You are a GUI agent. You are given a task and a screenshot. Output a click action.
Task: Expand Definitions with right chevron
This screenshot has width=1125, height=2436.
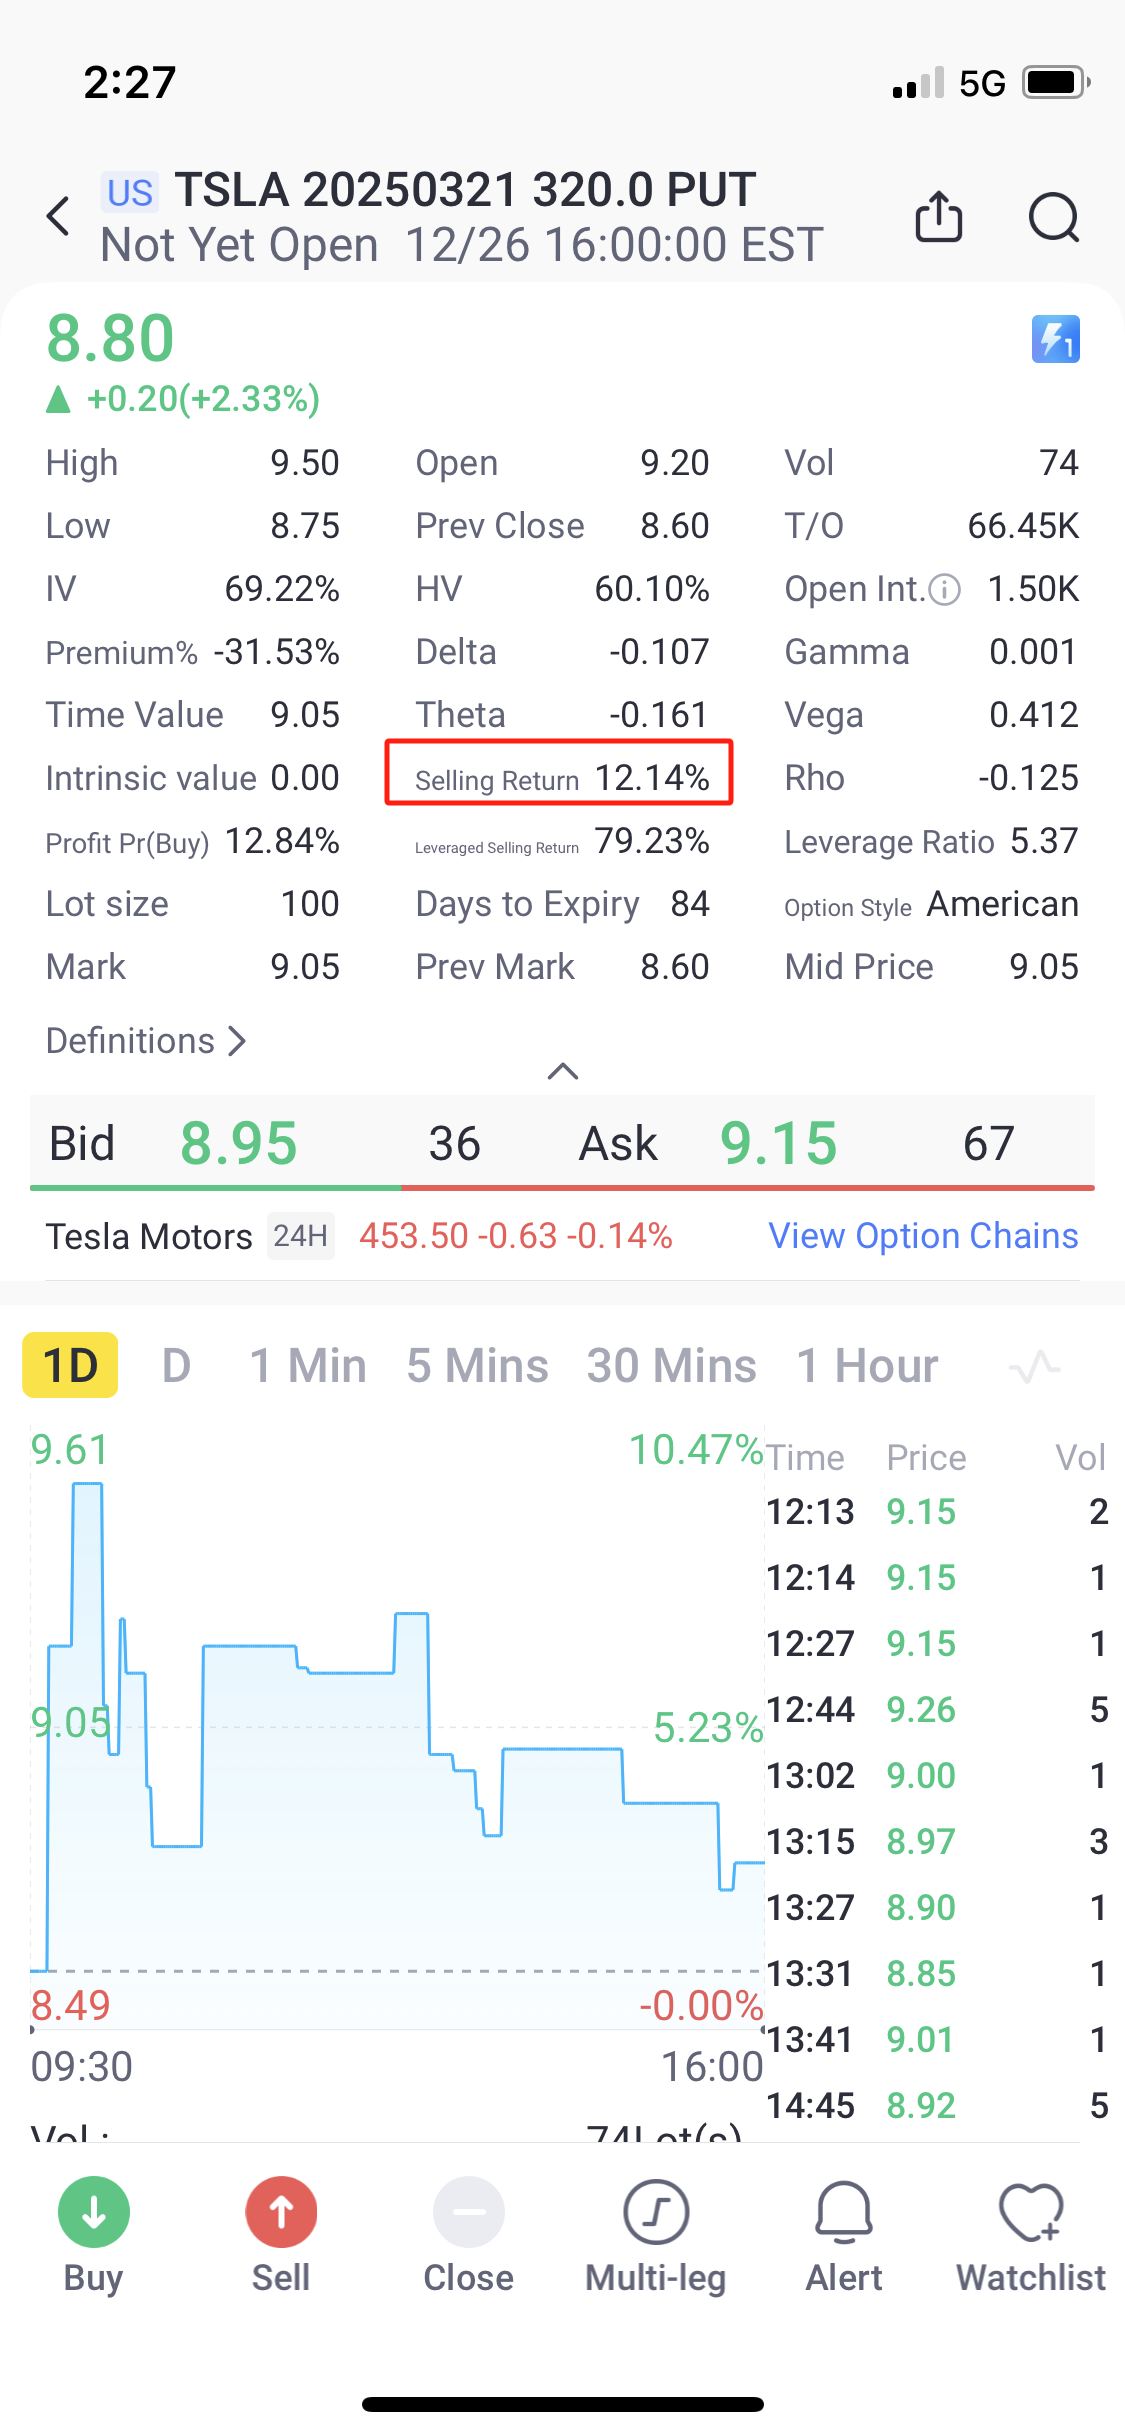[237, 1041]
